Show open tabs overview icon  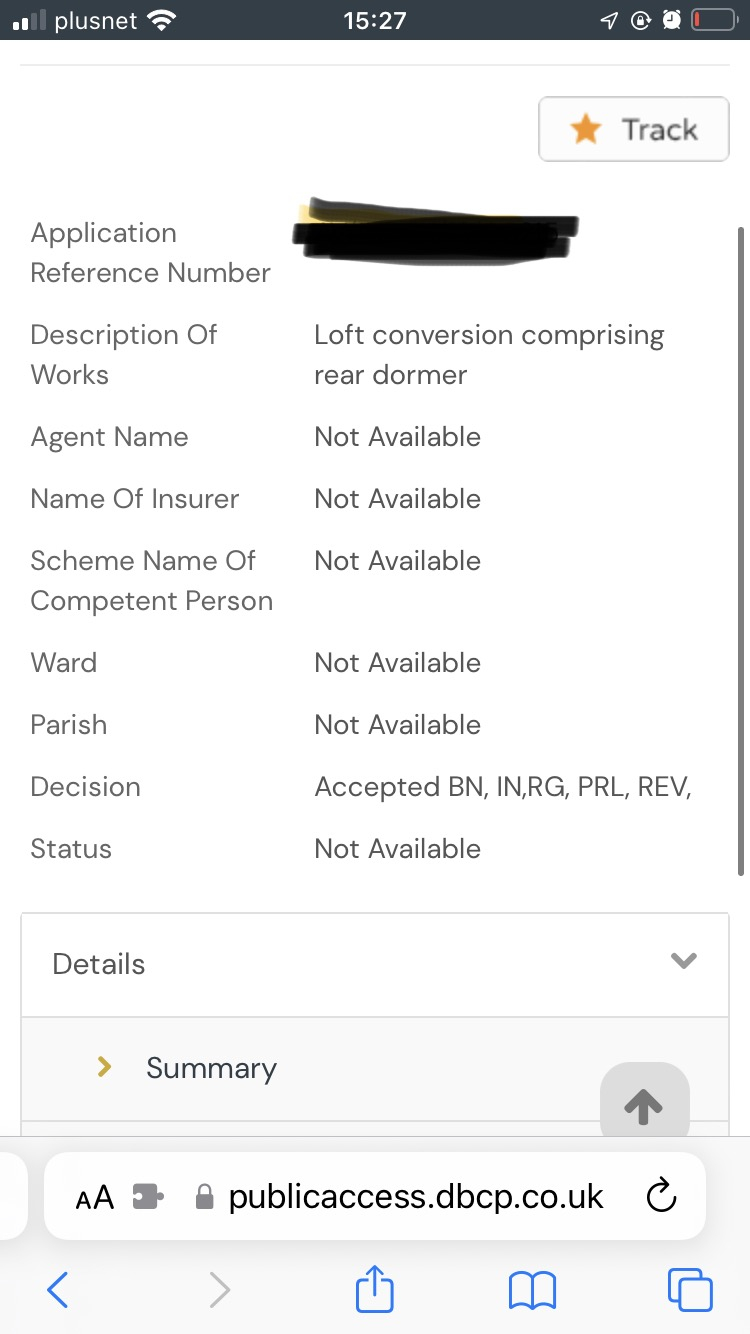690,1290
